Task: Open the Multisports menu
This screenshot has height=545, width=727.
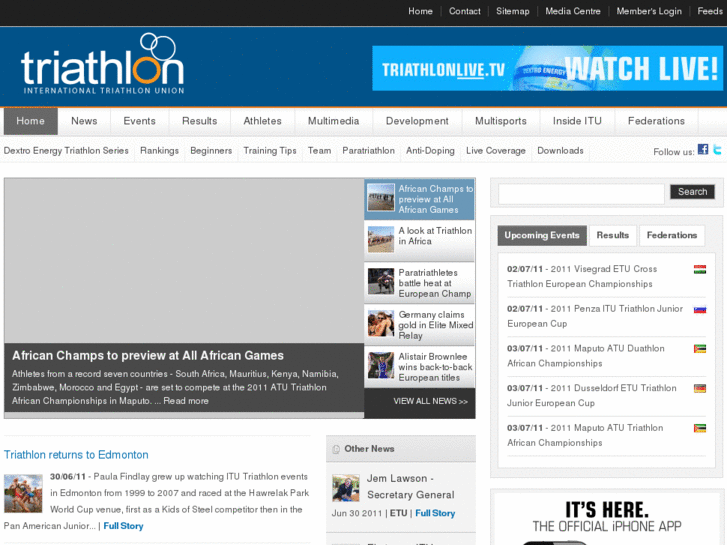Action: pyautogui.click(x=501, y=121)
